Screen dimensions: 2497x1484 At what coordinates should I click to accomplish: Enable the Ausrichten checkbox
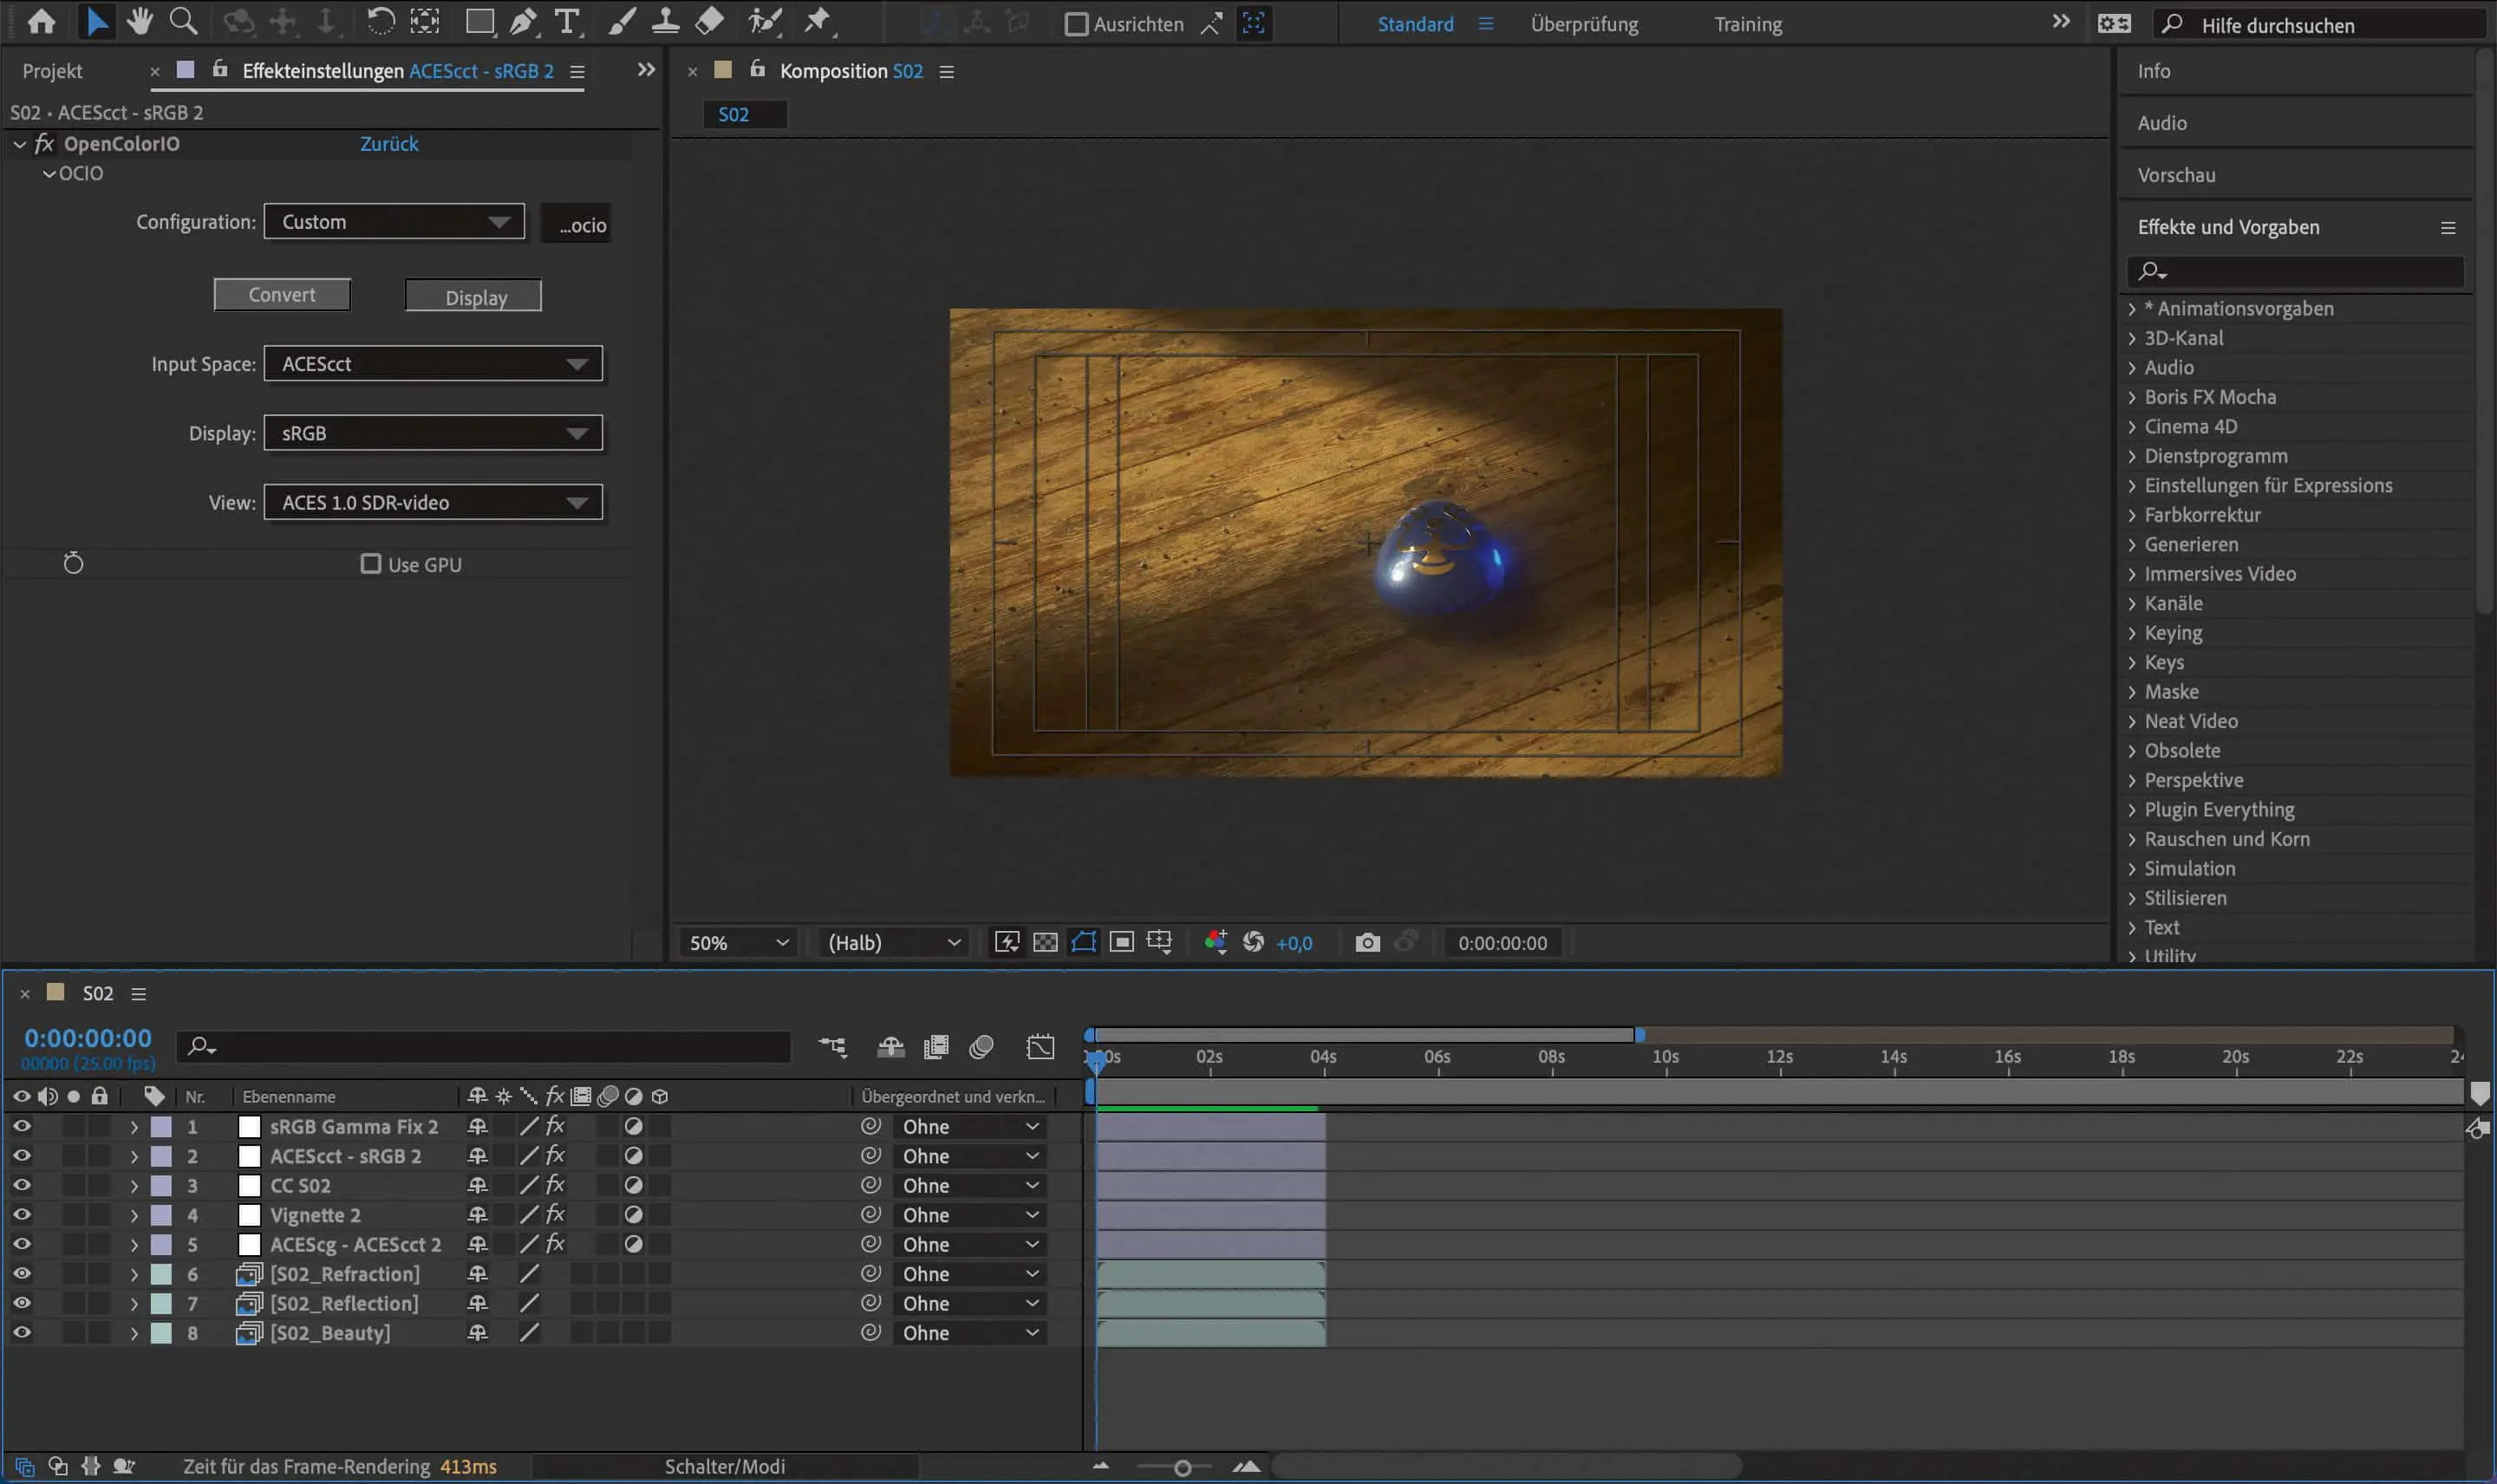[x=1076, y=24]
